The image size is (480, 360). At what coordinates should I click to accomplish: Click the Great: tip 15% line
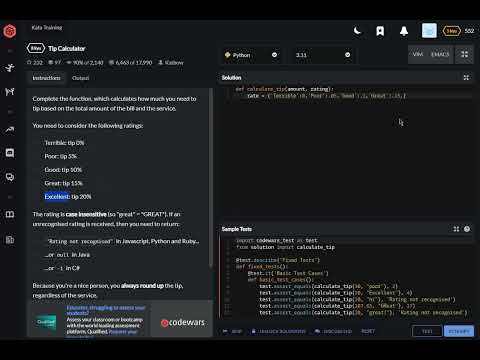tap(63, 183)
